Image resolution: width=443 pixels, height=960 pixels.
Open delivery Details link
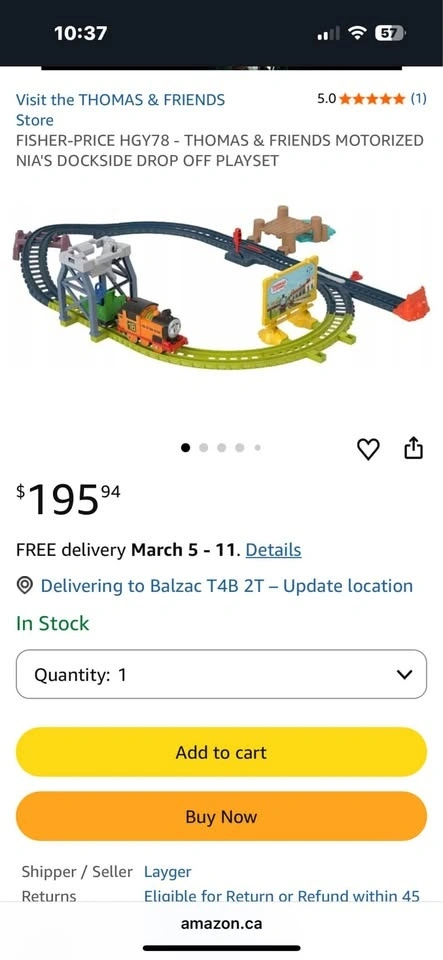point(273,550)
